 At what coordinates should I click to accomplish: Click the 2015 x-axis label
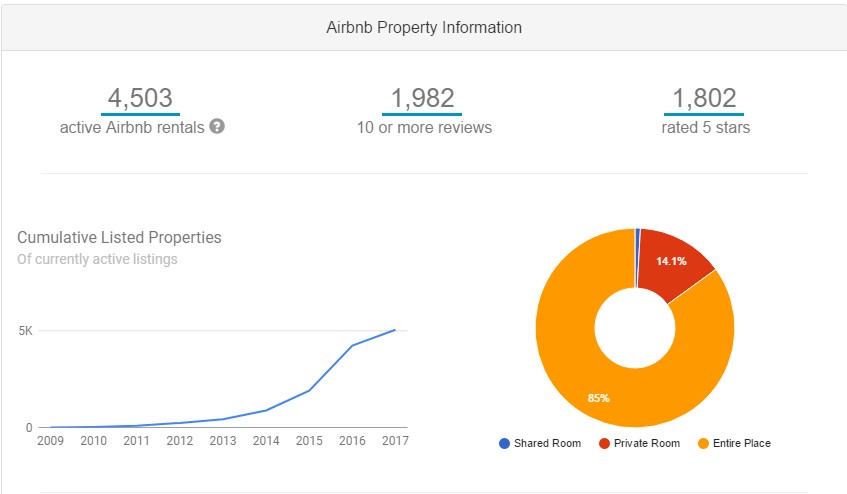pyautogui.click(x=309, y=441)
